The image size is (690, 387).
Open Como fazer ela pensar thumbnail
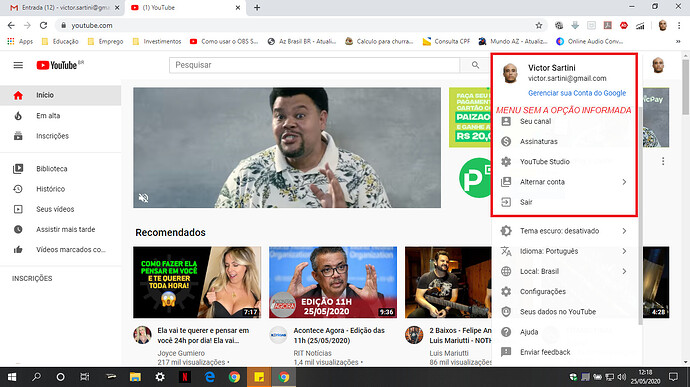point(197,282)
